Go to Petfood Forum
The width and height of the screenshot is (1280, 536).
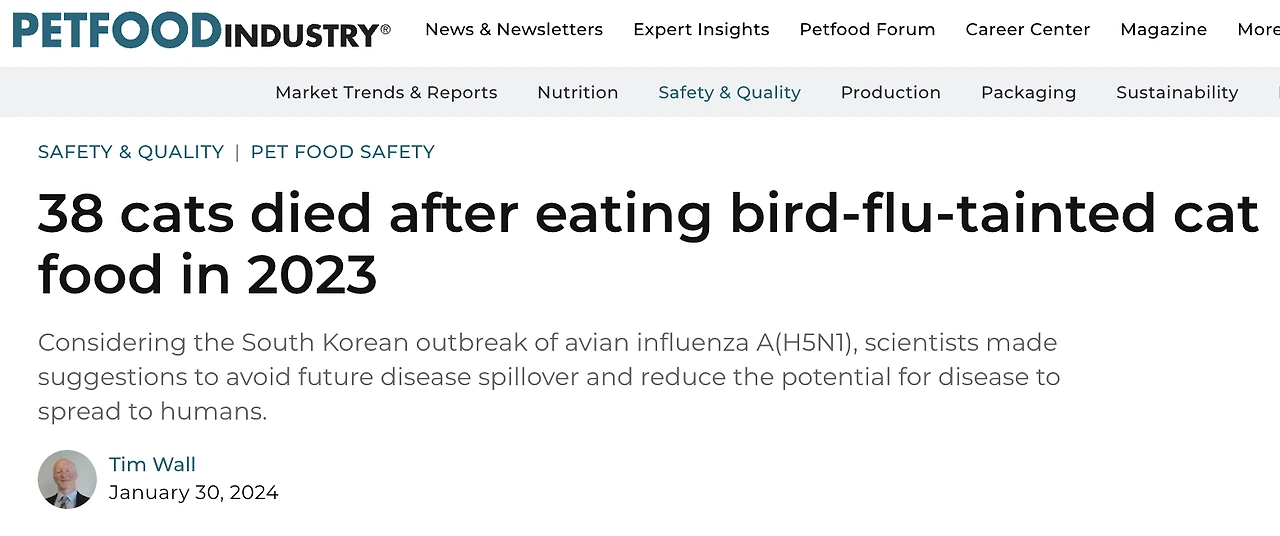coord(867,29)
